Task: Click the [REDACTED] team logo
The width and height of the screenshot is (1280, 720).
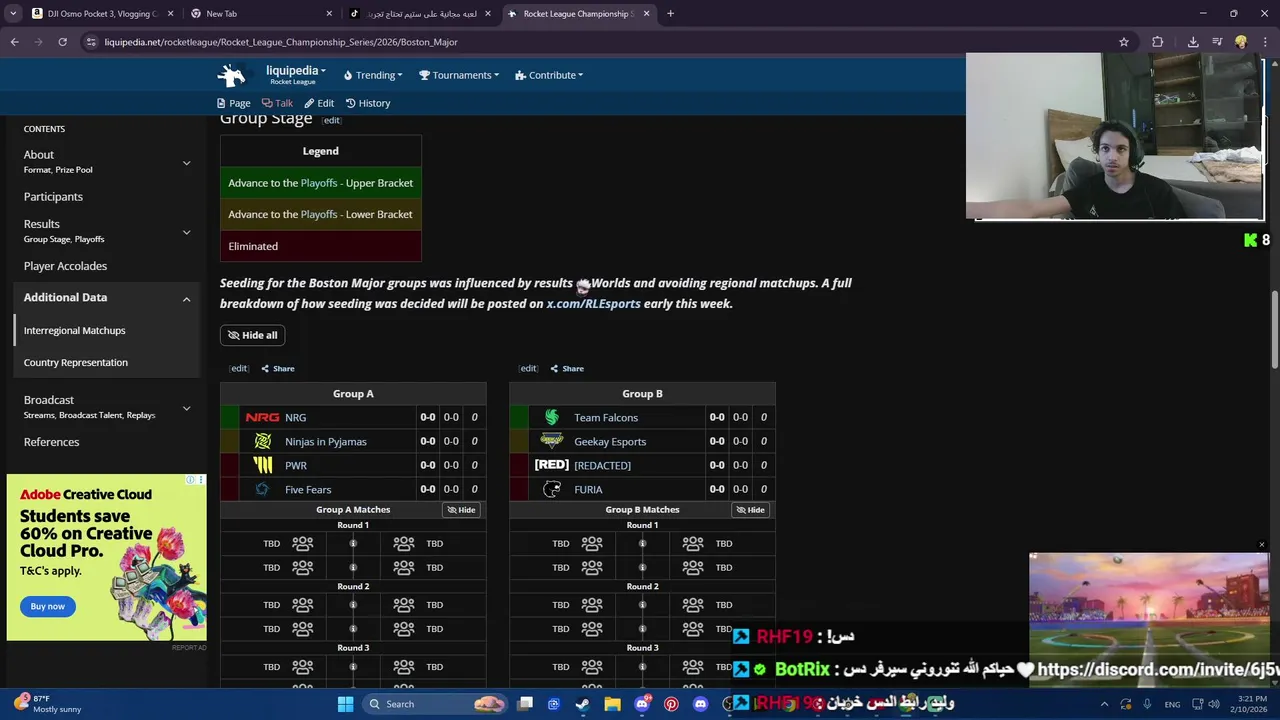Action: tap(551, 465)
